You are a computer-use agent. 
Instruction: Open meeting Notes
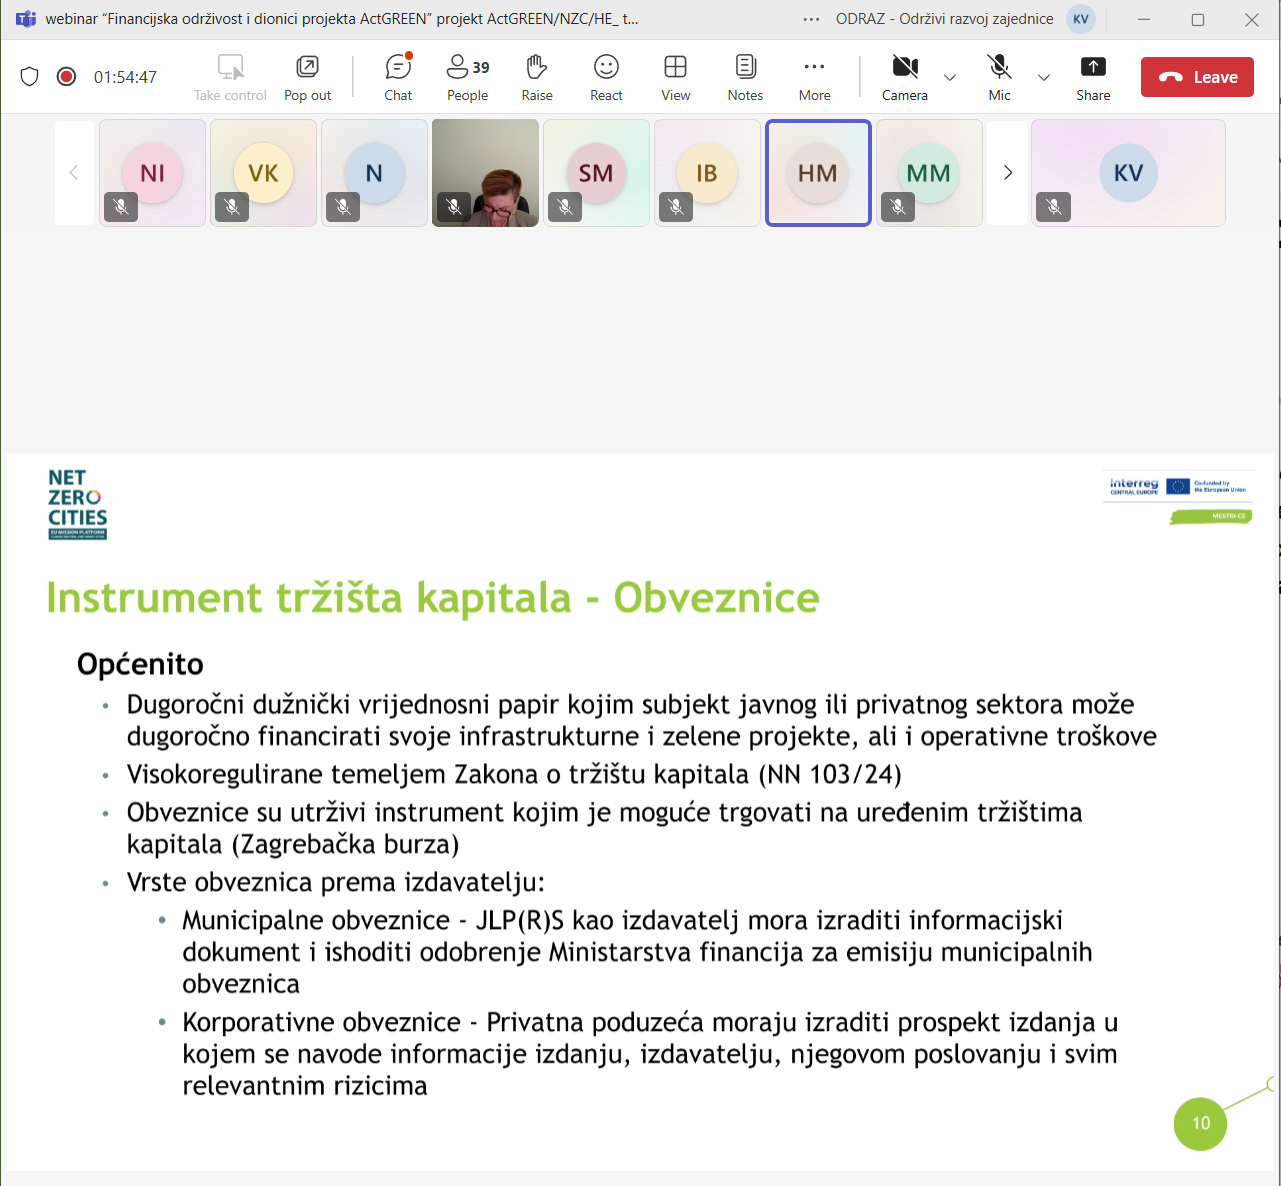(745, 77)
